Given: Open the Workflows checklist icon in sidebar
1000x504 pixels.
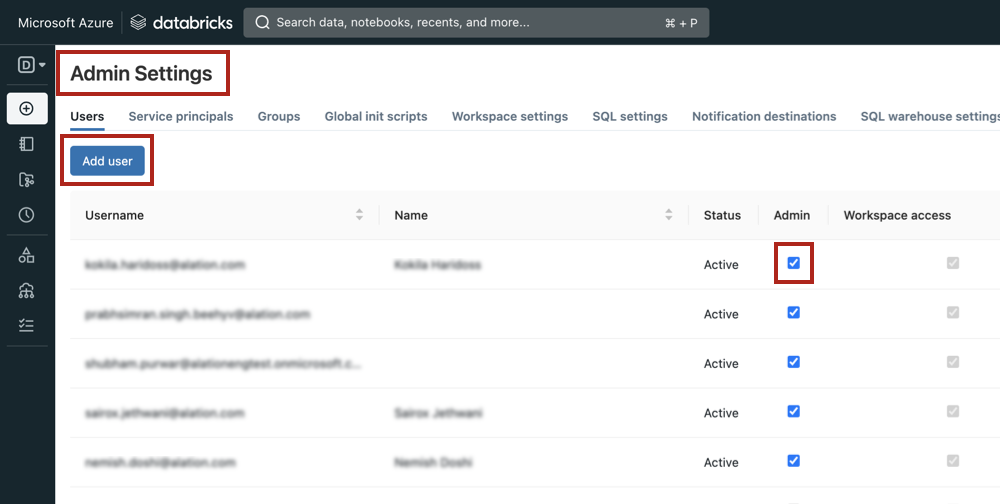Looking at the screenshot, I should pos(26,325).
